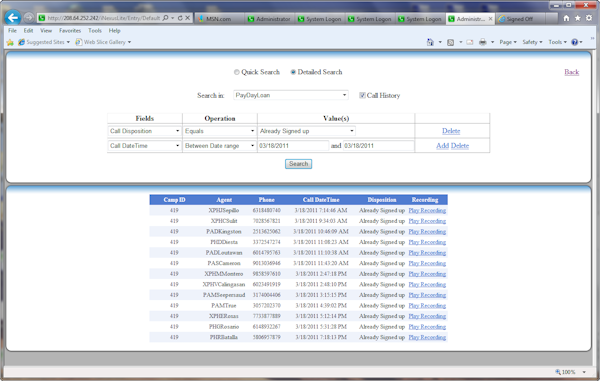Open the zoom level dropdown arrow
The height and width of the screenshot is (381, 600).
click(584, 372)
